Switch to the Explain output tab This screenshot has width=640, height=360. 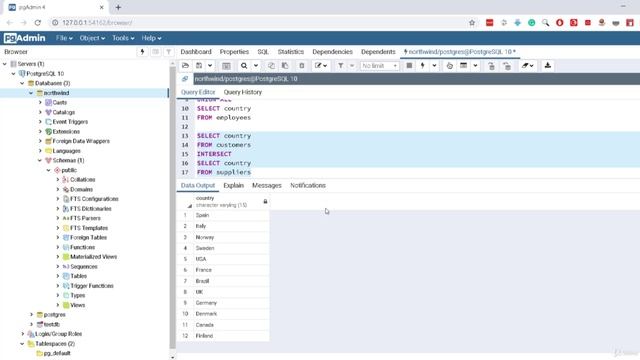[x=233, y=185]
